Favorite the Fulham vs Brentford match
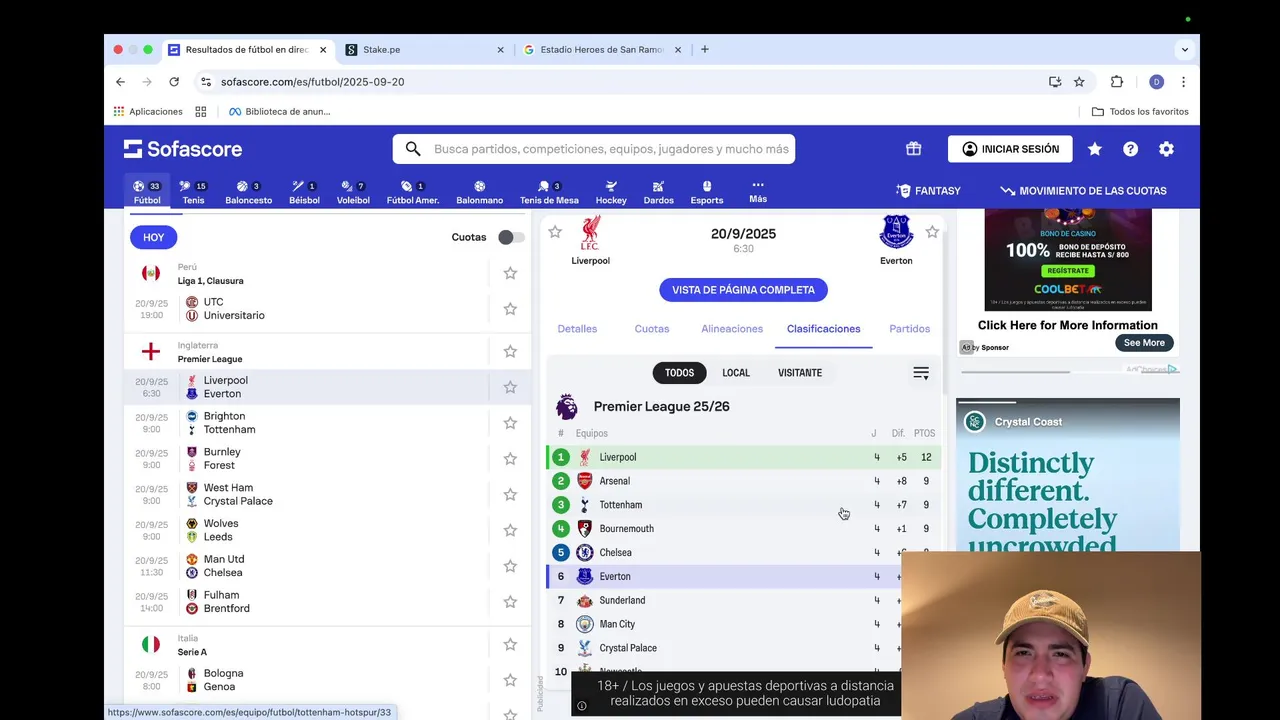This screenshot has width=1280, height=720. coord(510,602)
